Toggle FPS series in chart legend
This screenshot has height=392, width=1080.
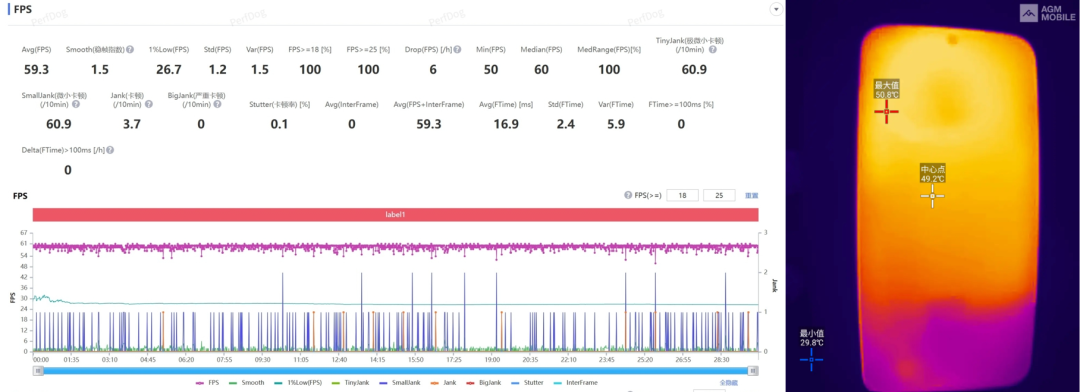(x=207, y=382)
